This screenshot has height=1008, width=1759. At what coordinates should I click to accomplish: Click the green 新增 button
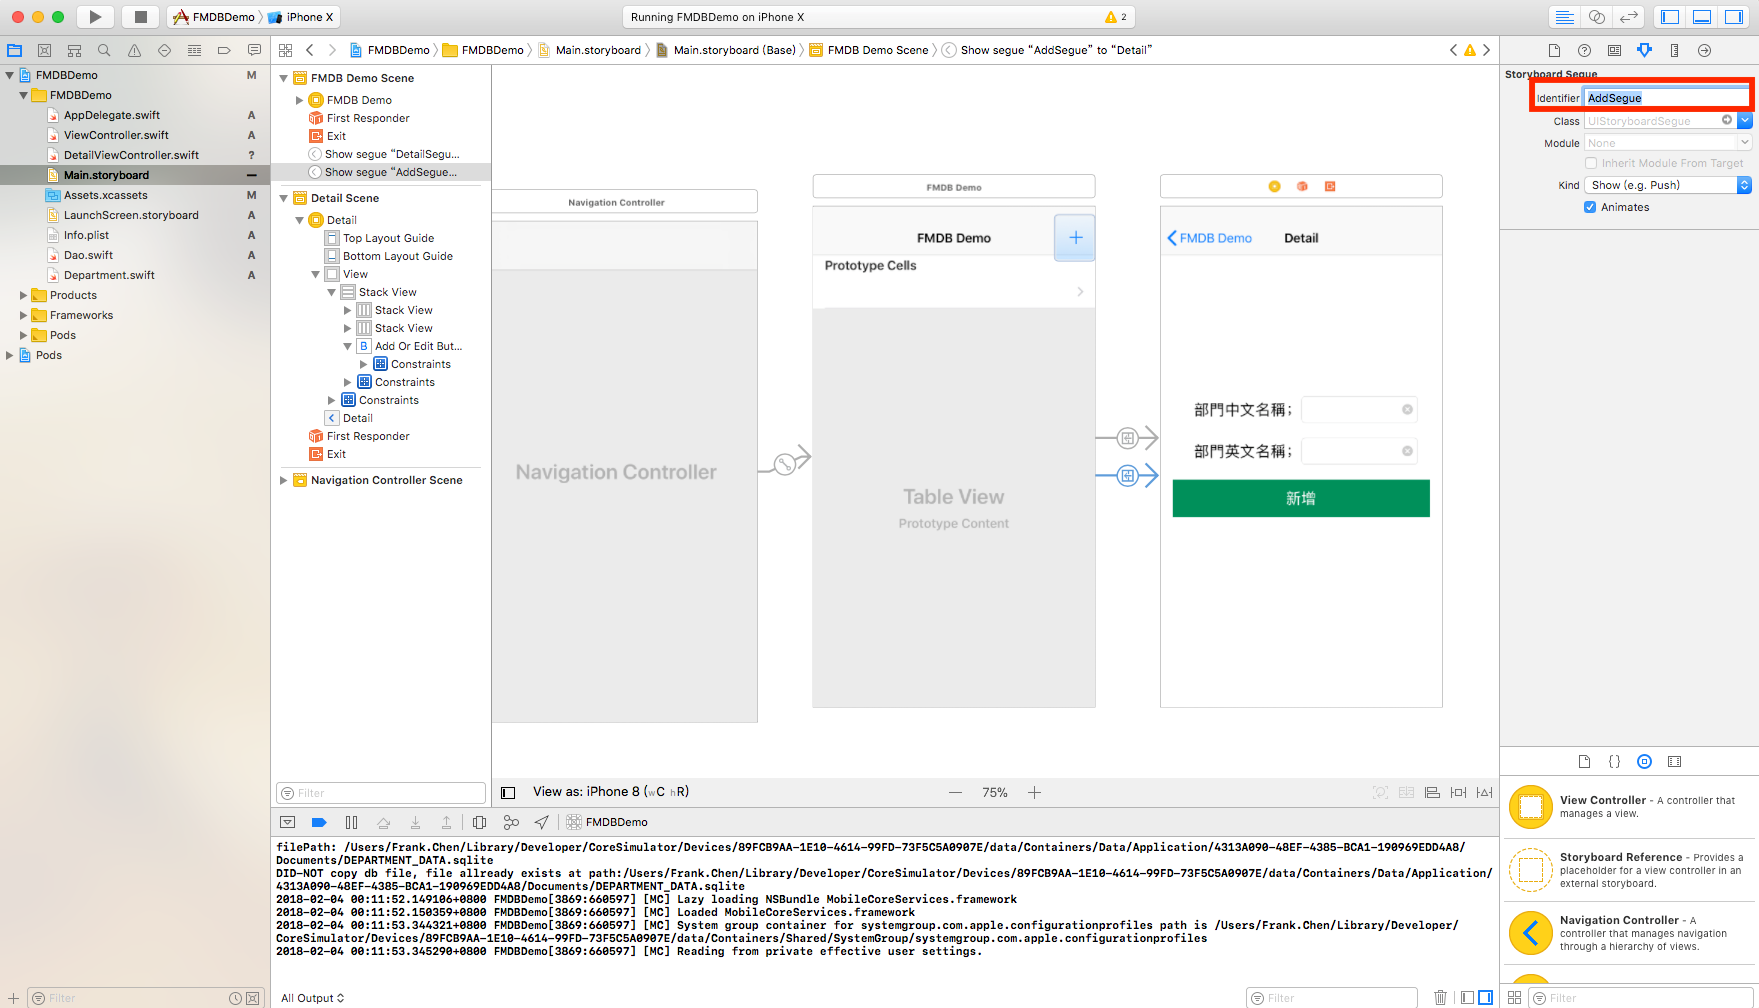pos(1301,498)
